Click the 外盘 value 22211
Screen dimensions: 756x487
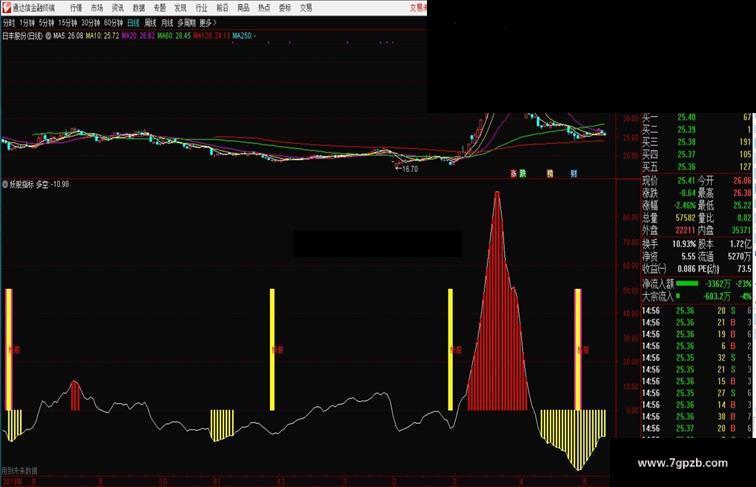(685, 230)
